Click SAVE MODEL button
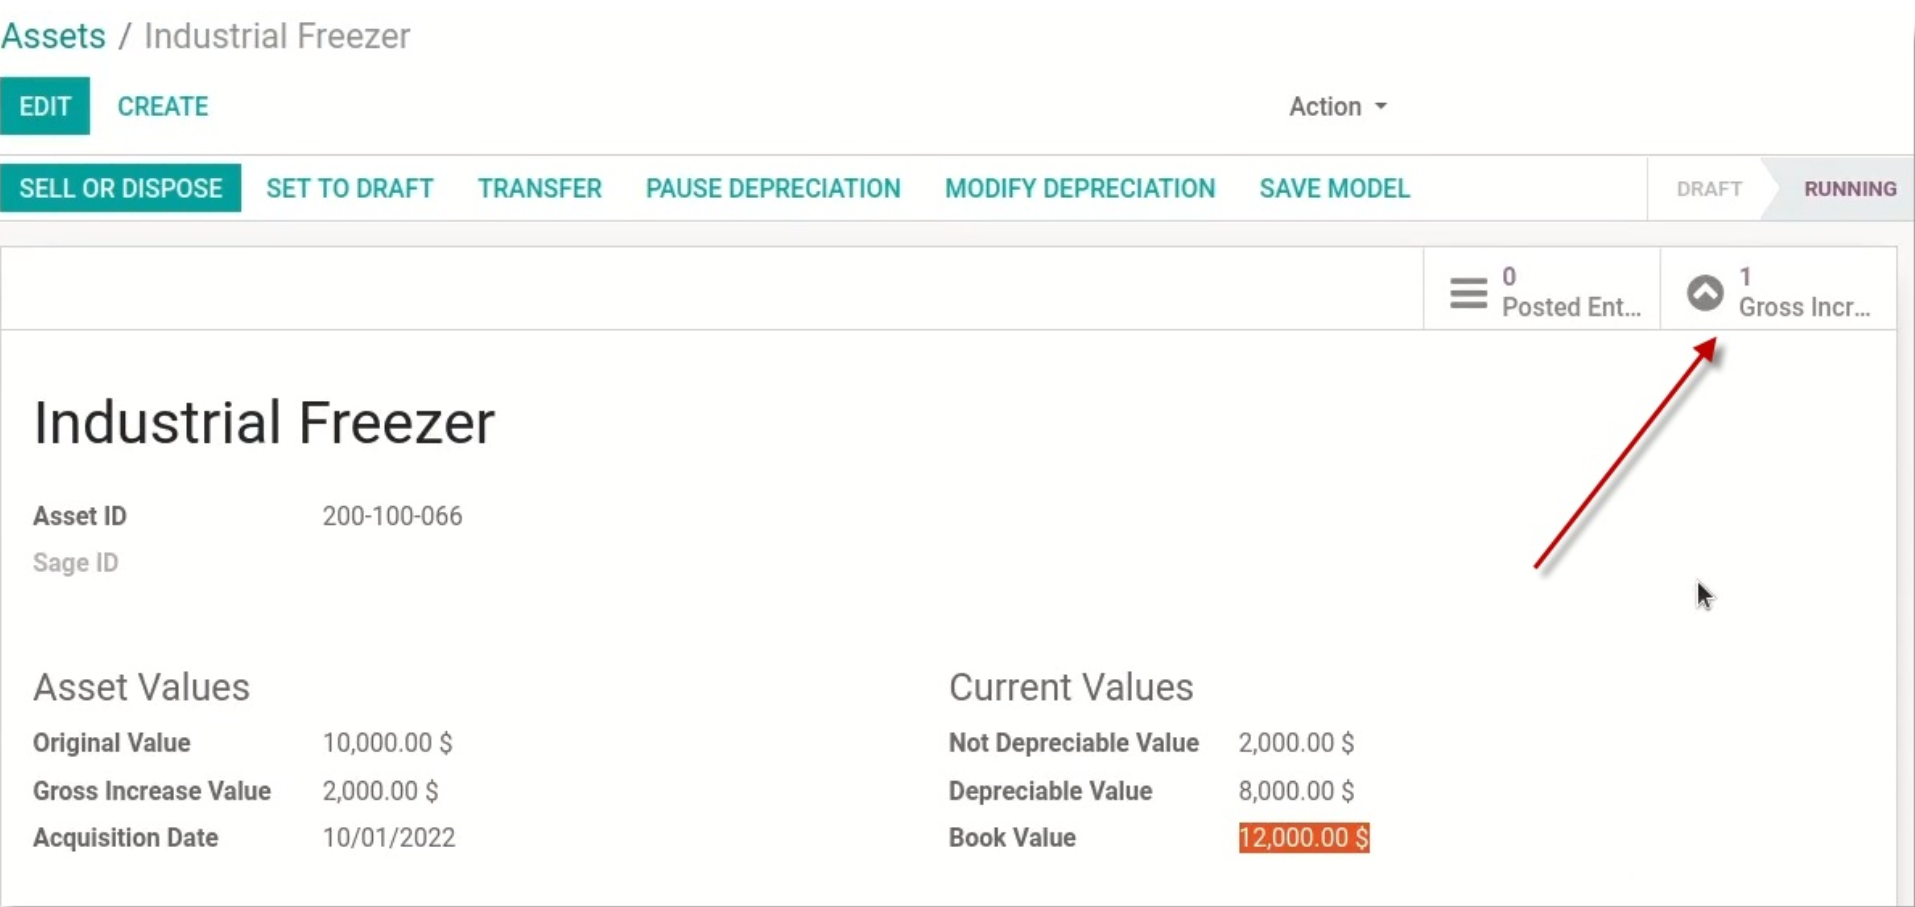This screenshot has width=1915, height=907. click(x=1335, y=188)
